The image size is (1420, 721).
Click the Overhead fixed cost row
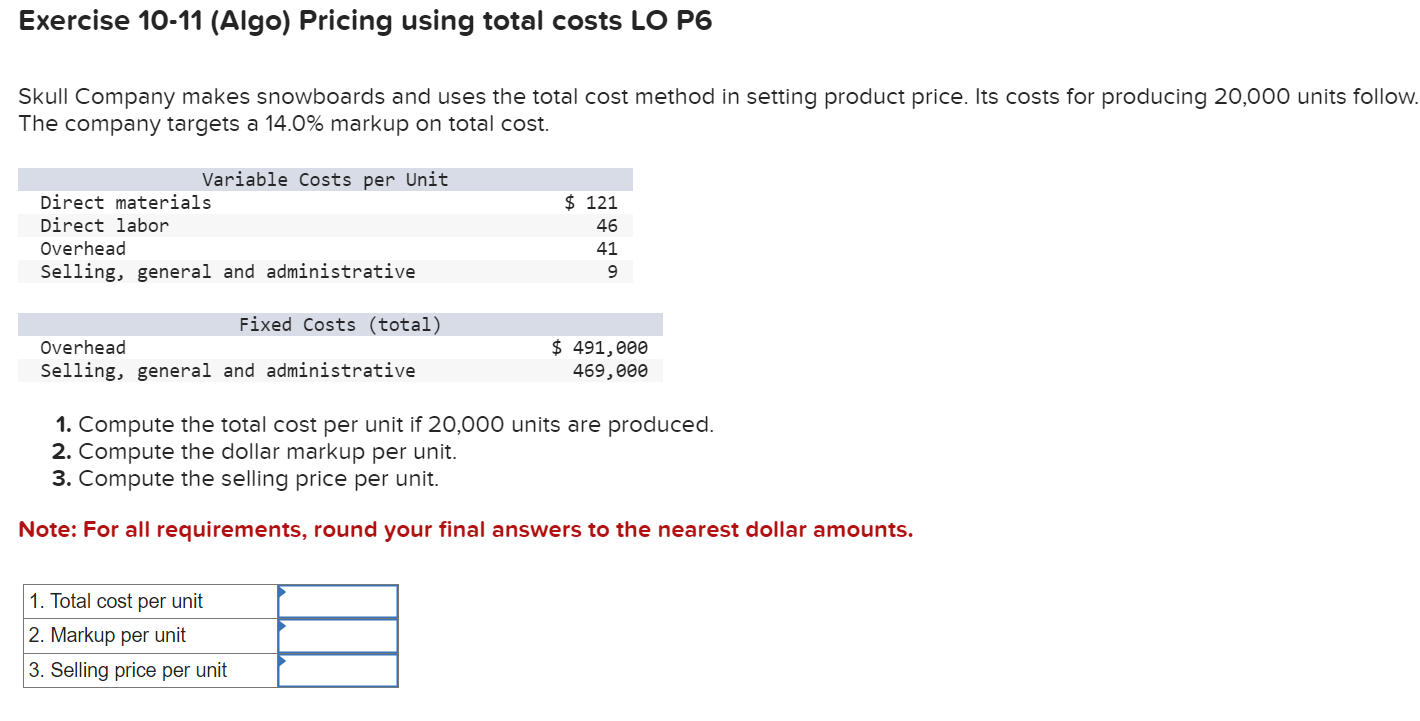(x=83, y=347)
